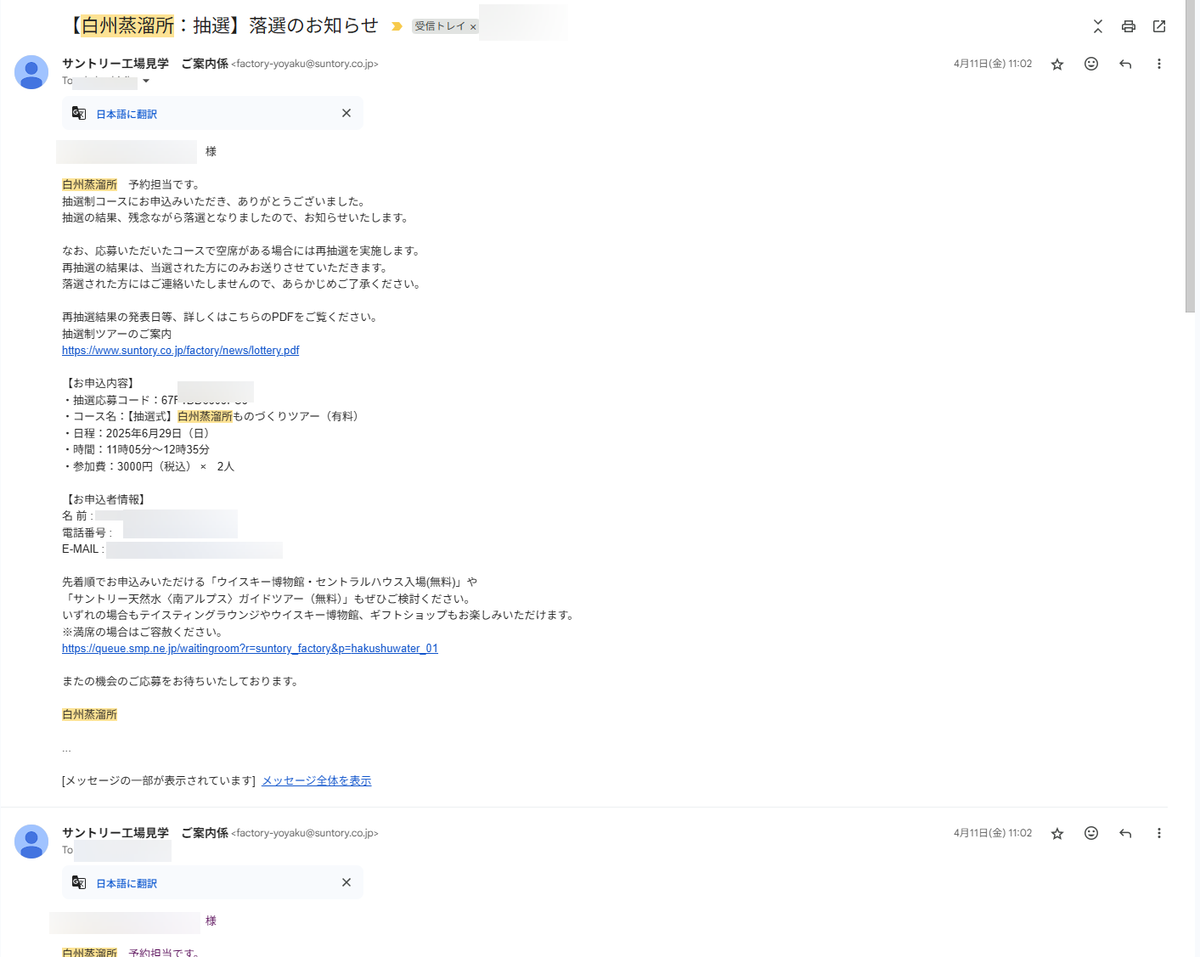Click the line ・時間：11時05分～12時35分
This screenshot has height=957, width=1200.
pos(136,450)
